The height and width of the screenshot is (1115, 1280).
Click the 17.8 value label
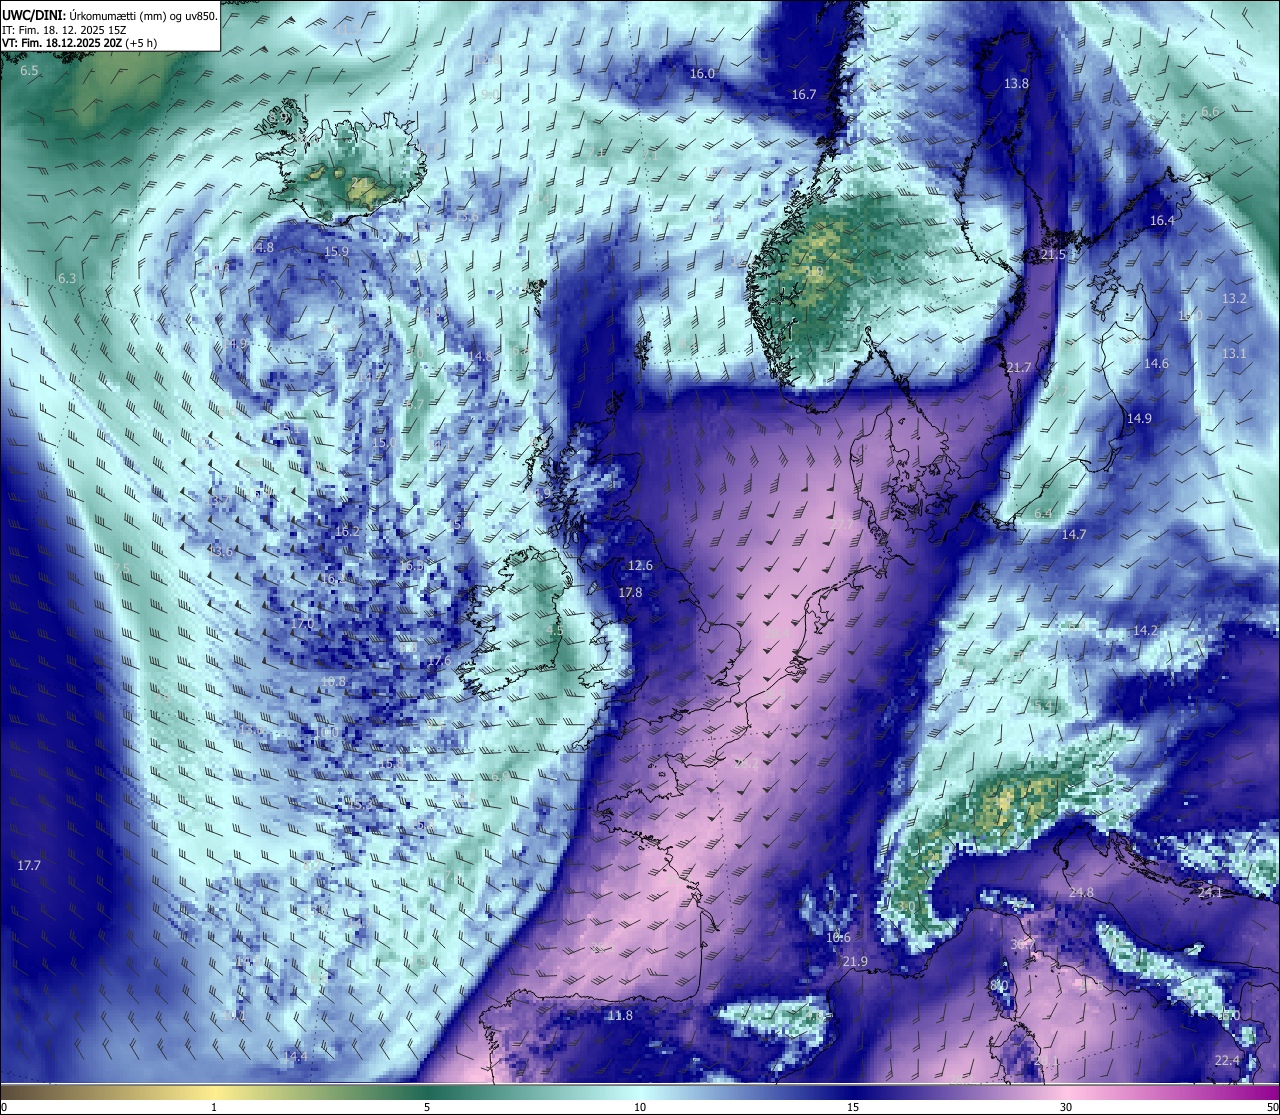(630, 592)
